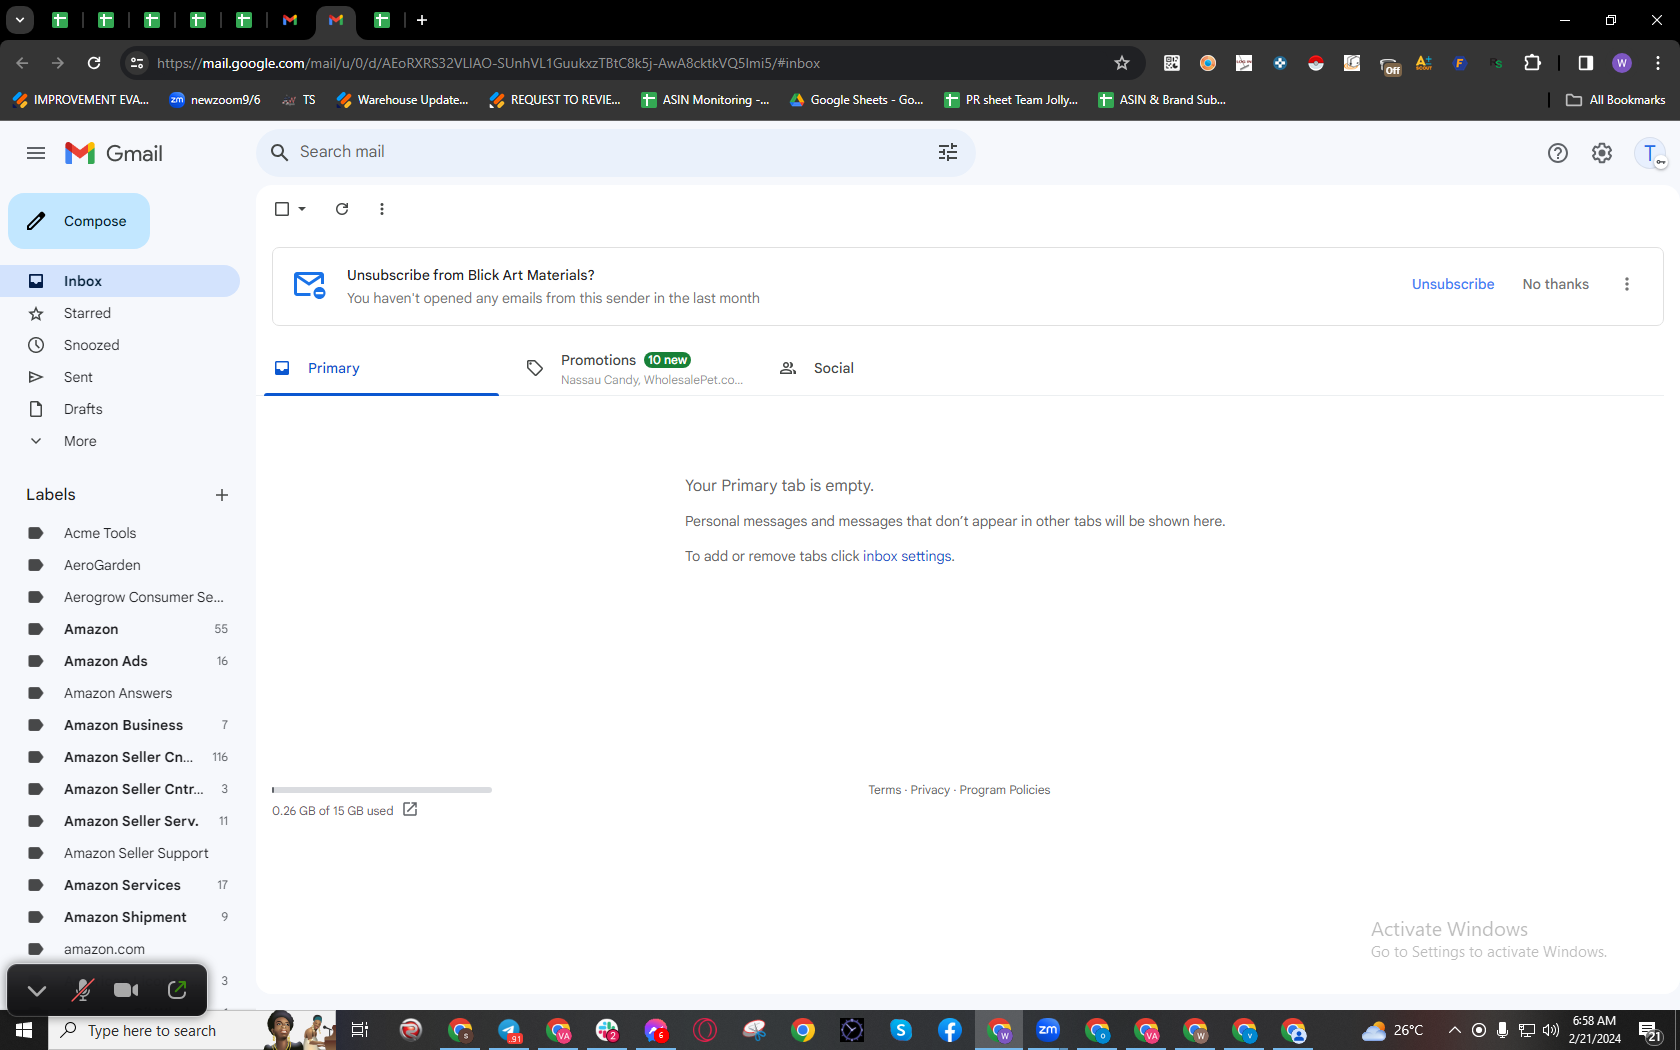
Task: Create new label plus icon
Action: 222,495
